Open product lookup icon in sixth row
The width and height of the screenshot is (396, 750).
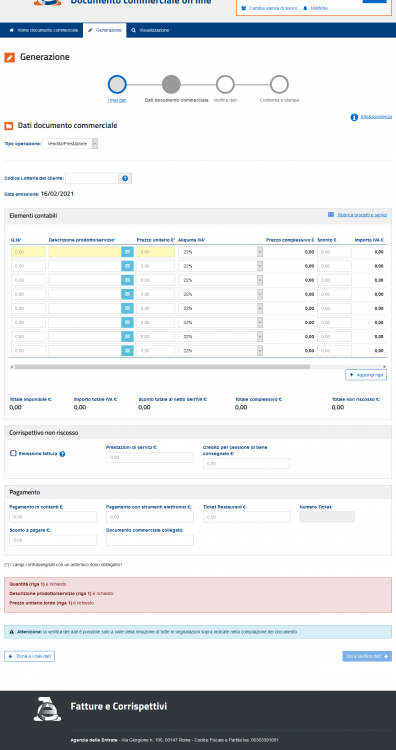pyautogui.click(x=127, y=322)
